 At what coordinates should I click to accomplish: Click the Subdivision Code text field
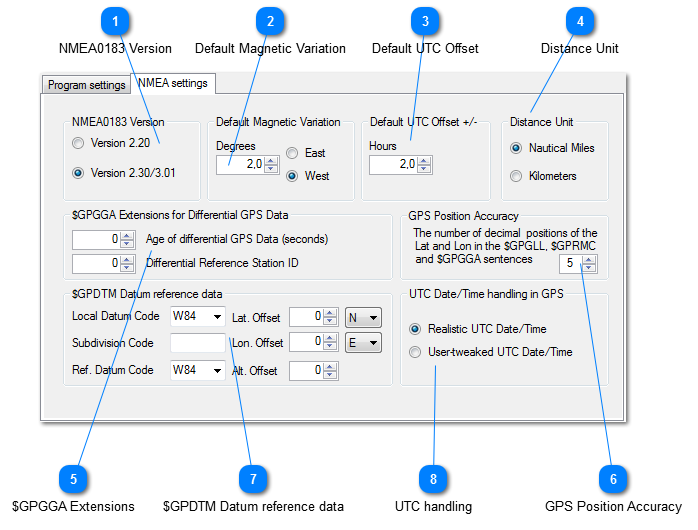click(x=198, y=343)
